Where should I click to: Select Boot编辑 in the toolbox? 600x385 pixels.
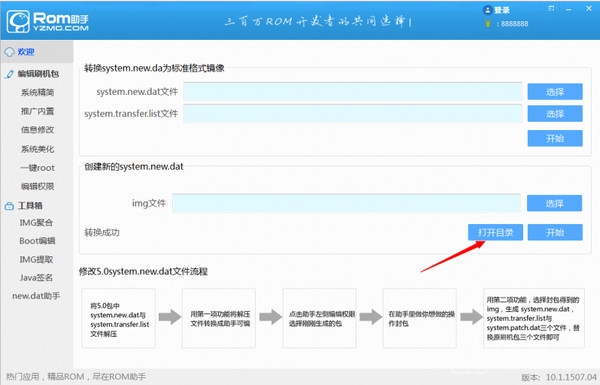(x=37, y=241)
